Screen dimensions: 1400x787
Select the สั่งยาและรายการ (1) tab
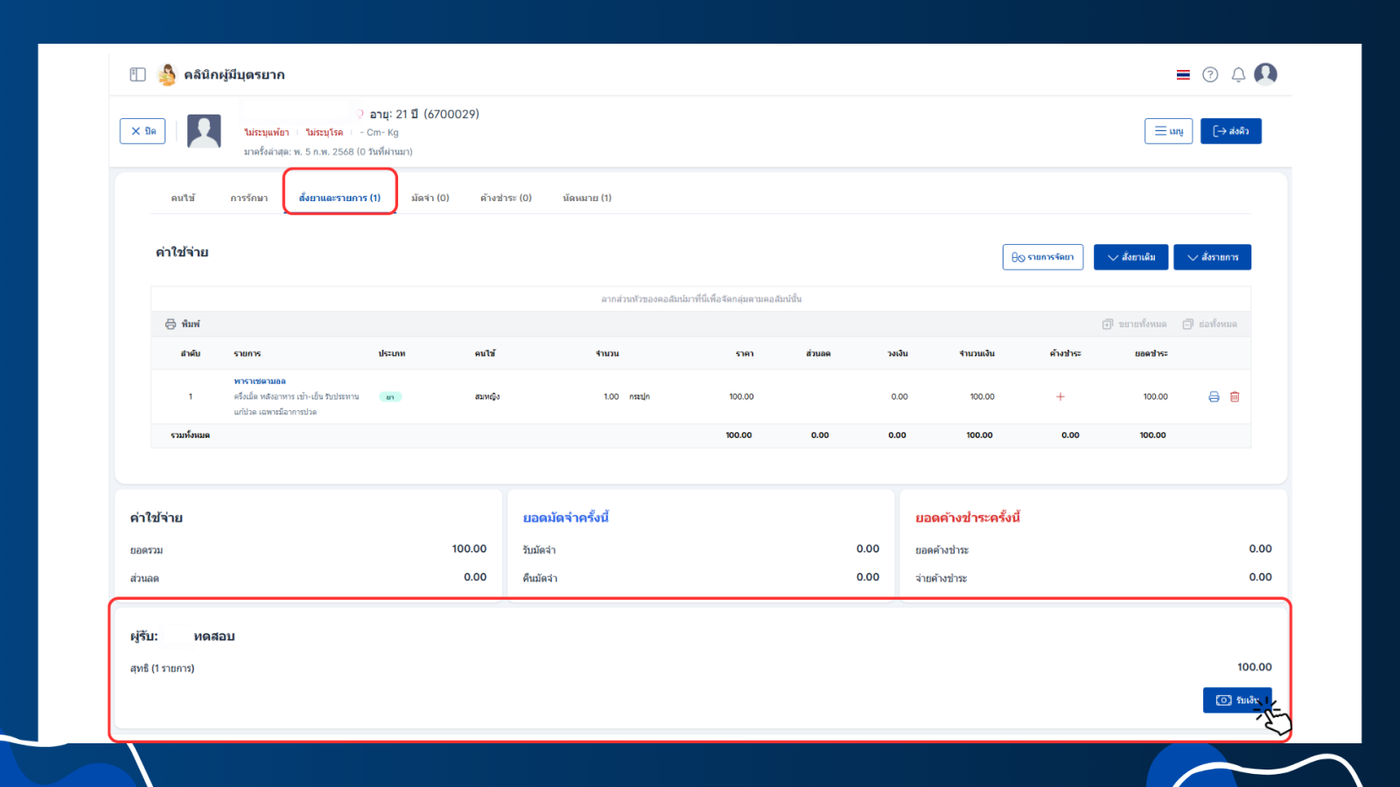pyautogui.click(x=340, y=198)
